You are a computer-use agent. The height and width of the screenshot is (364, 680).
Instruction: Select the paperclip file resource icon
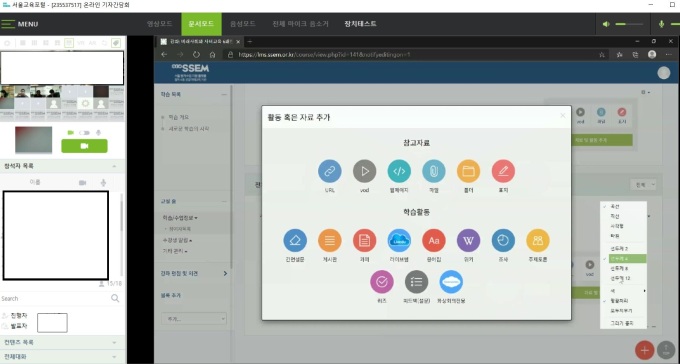(434, 171)
